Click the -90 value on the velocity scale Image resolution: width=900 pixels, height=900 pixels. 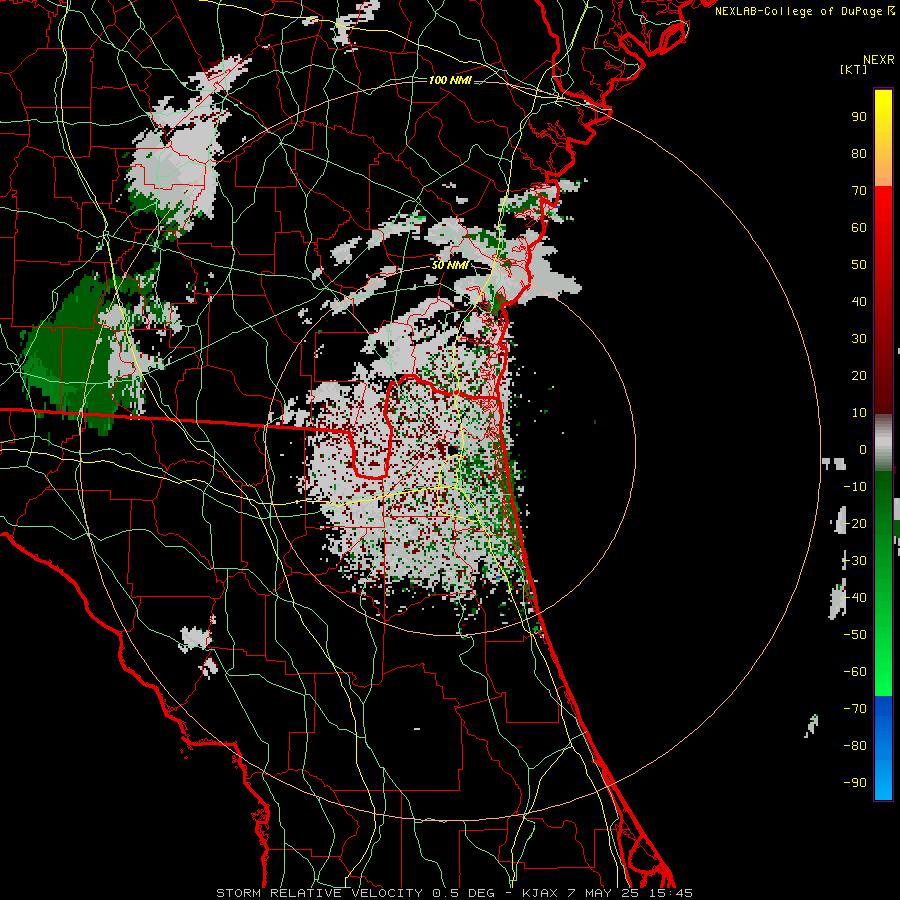pos(855,783)
